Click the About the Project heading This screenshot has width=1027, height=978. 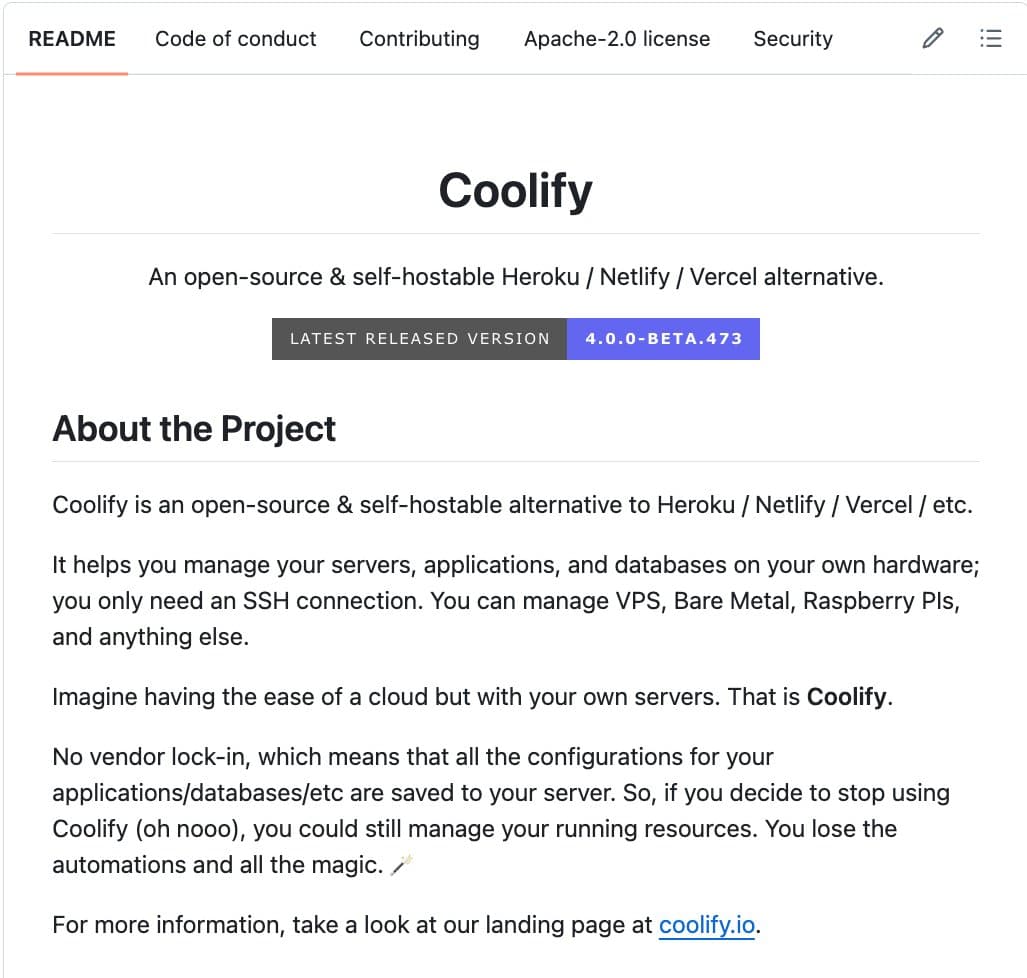[x=194, y=428]
